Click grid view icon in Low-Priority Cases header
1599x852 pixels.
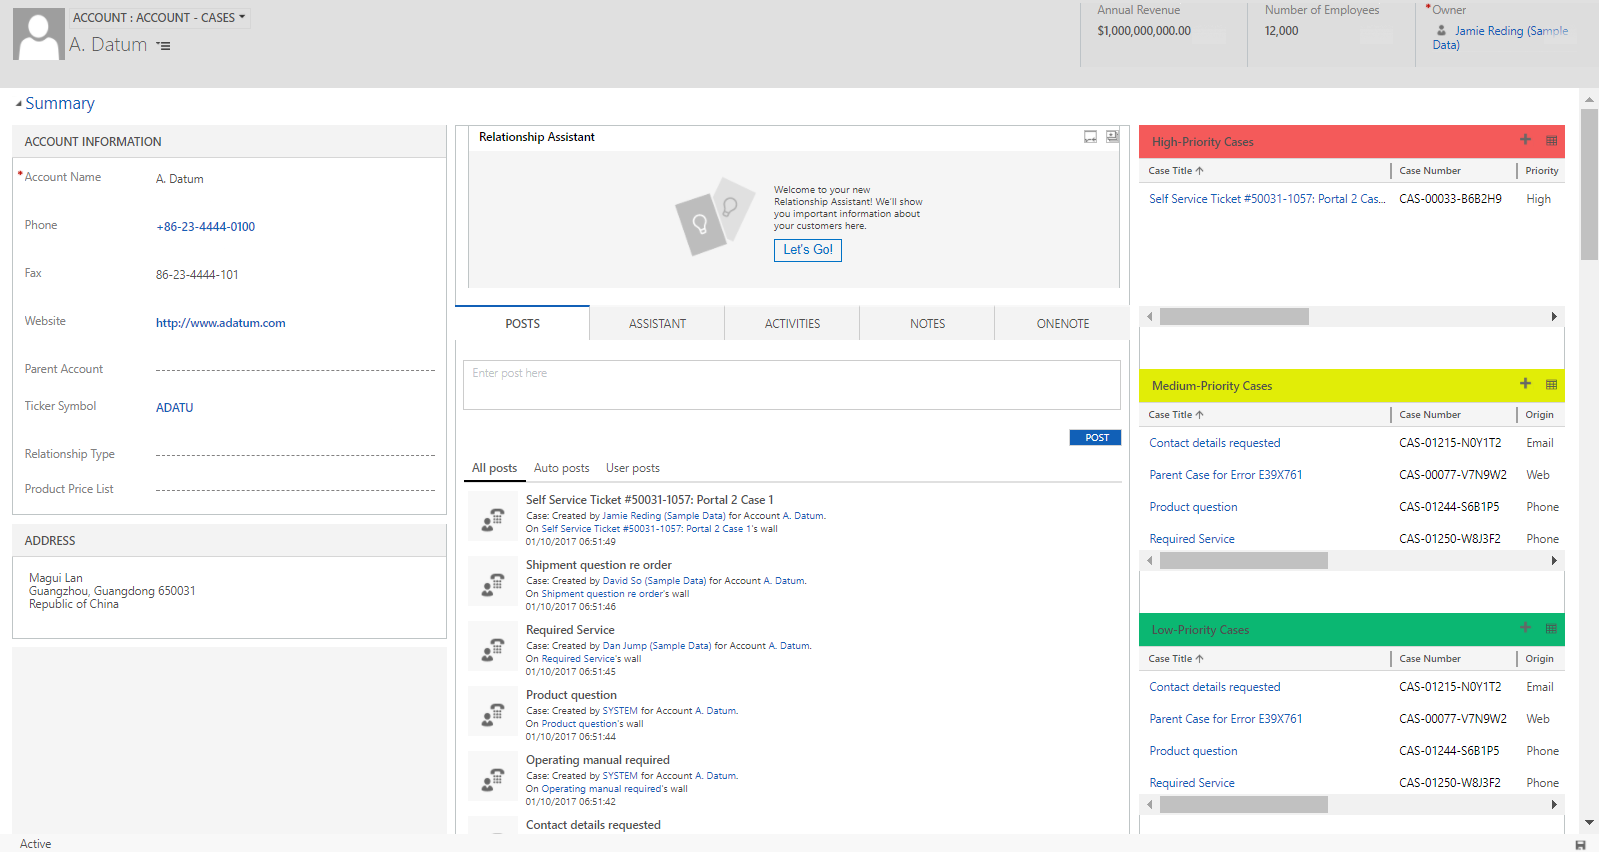click(1551, 629)
